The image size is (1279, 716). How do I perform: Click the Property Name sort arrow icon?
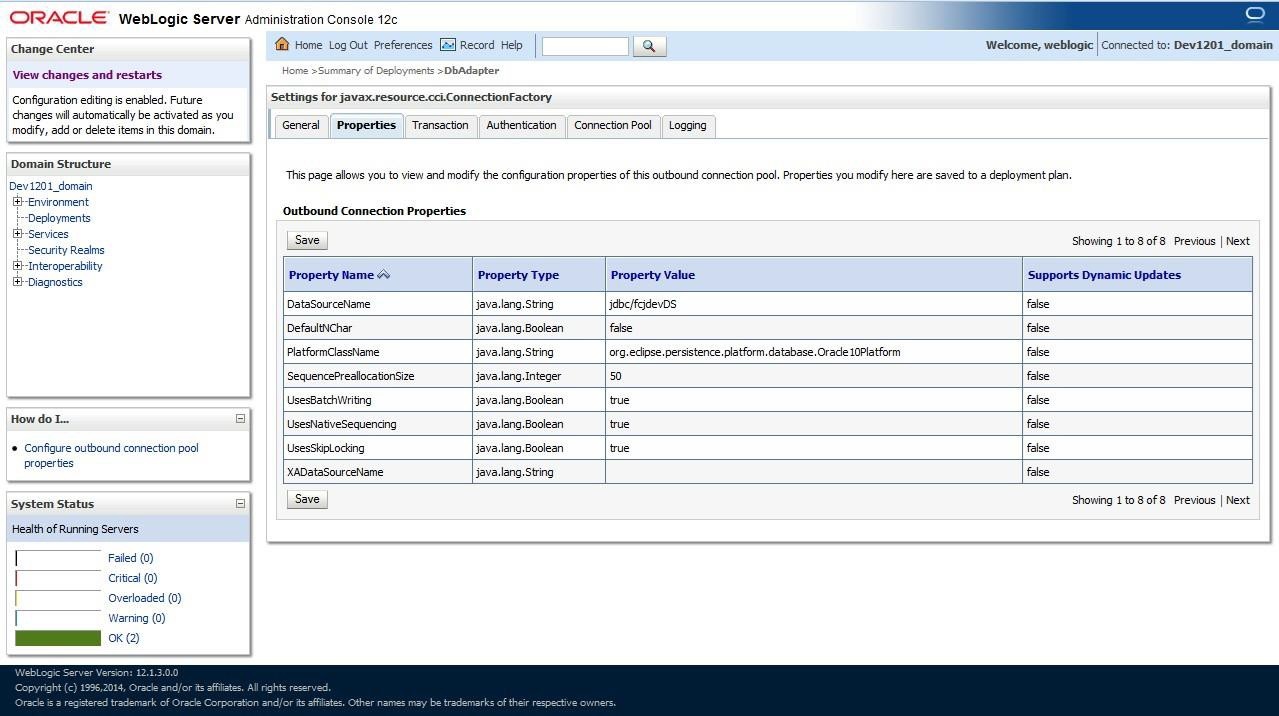coord(384,275)
